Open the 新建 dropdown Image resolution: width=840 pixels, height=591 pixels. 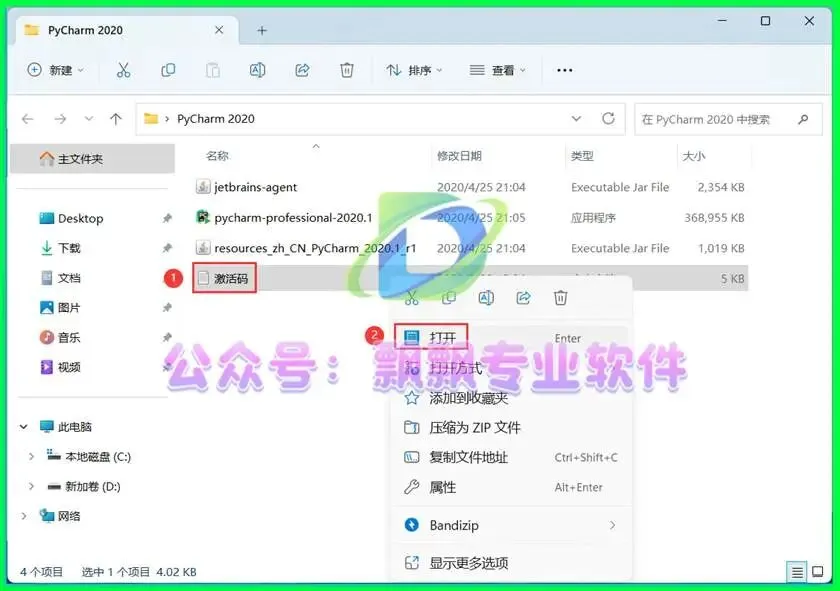[x=56, y=70]
